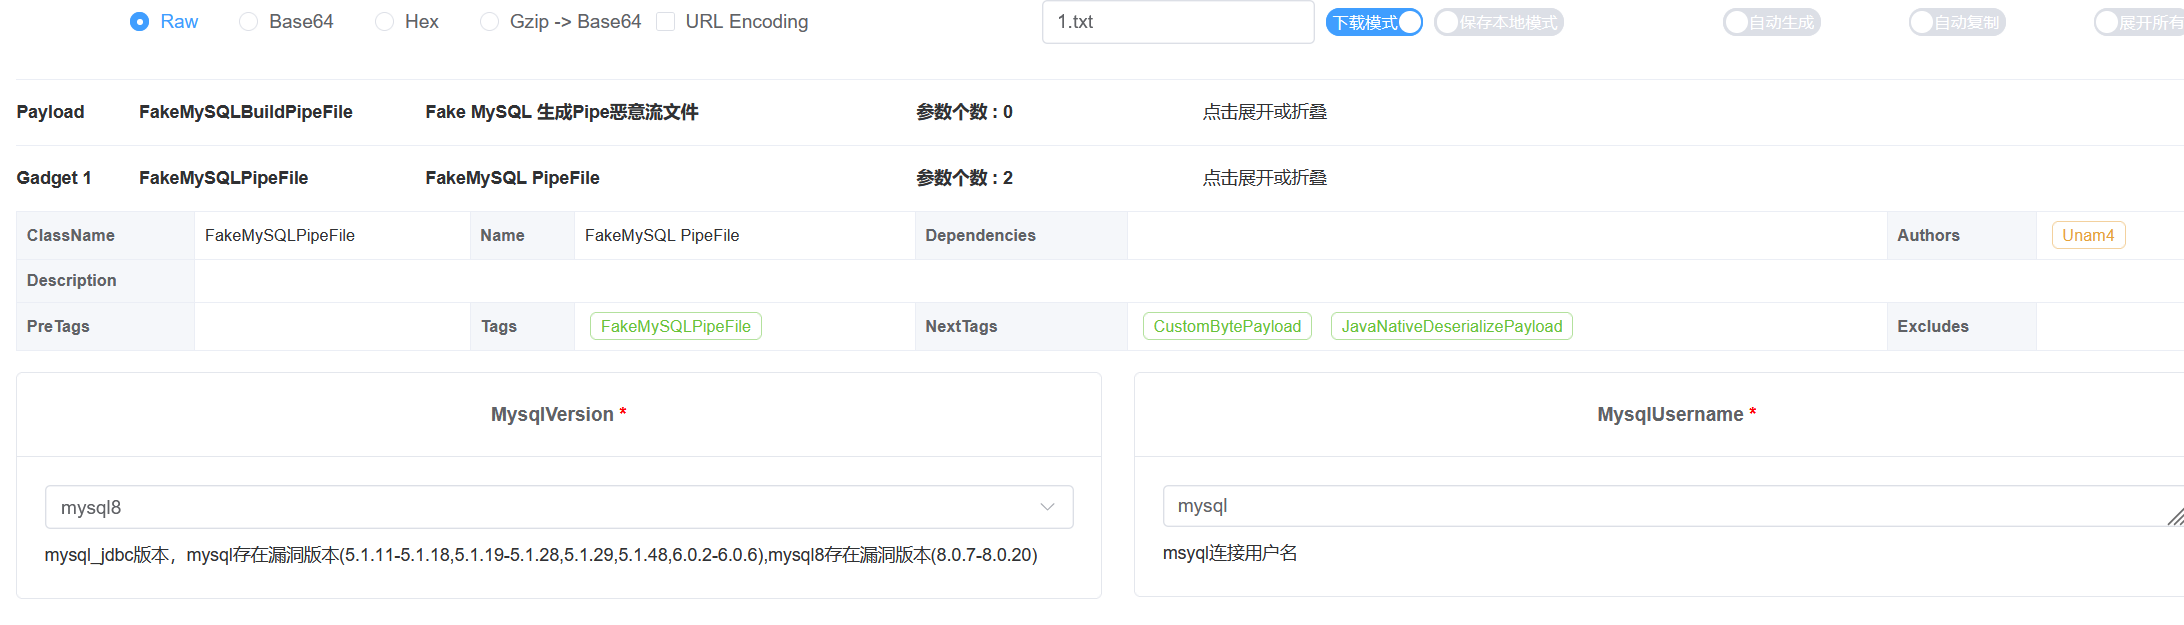This screenshot has height=625, width=2184.
Task: Choose the Base64 encoding radio option
Action: coord(249,22)
